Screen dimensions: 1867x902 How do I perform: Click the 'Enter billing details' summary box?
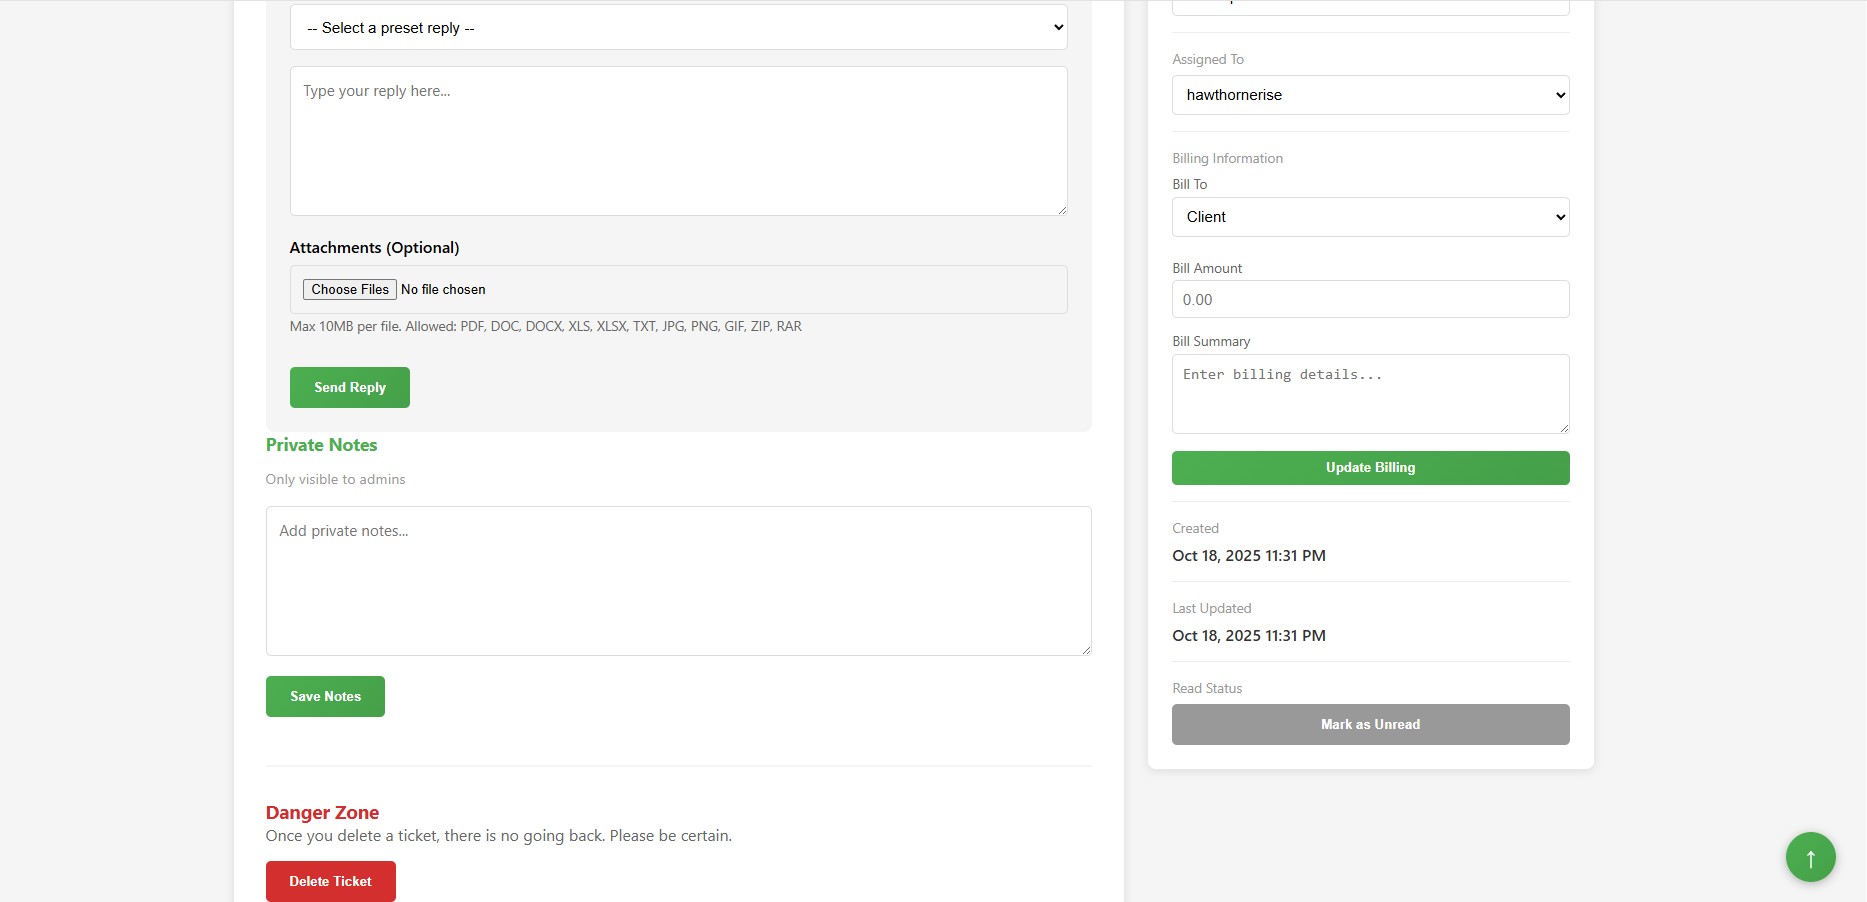1370,394
